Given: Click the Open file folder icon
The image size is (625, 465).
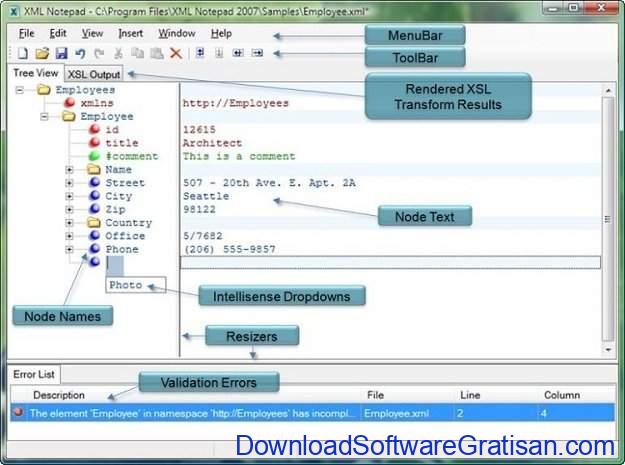Looking at the screenshot, I should click(x=42, y=53).
